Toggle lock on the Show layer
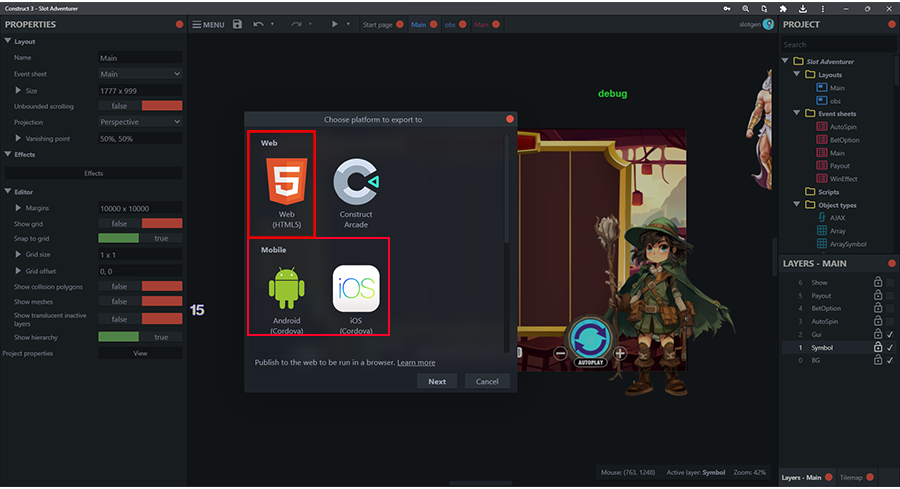 (878, 282)
